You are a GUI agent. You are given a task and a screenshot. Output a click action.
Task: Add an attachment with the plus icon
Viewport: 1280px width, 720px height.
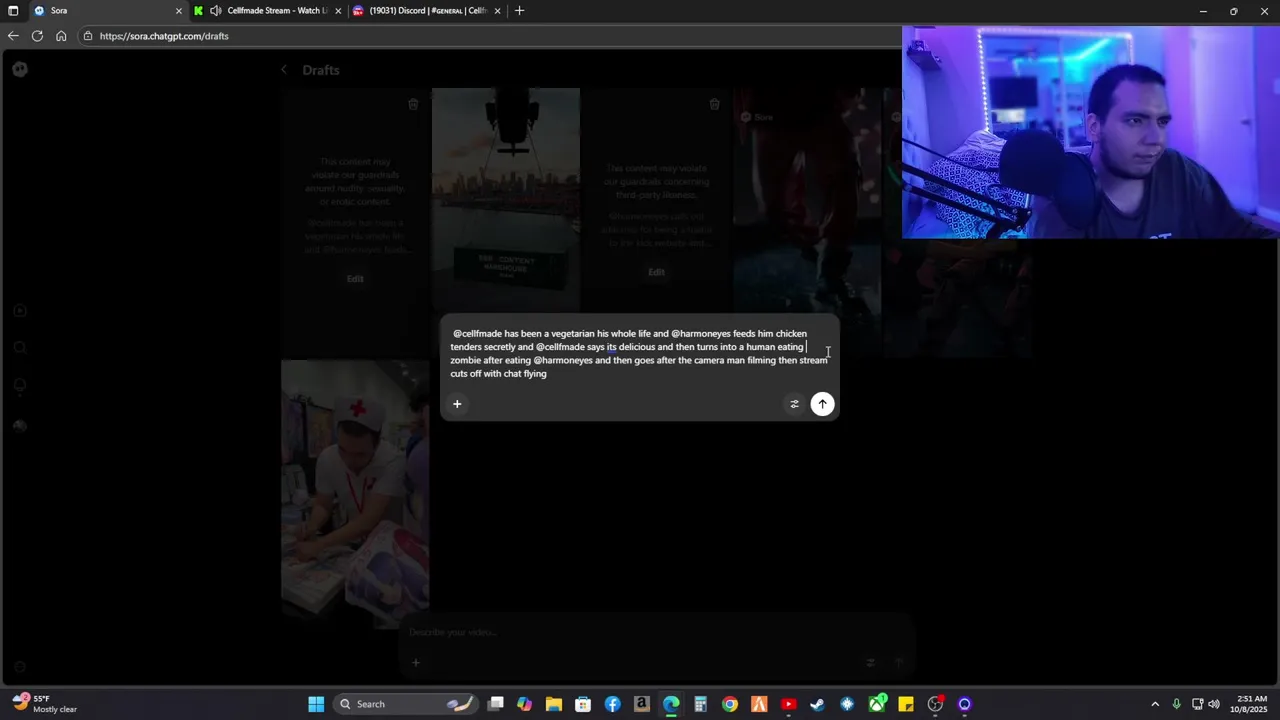point(457,404)
